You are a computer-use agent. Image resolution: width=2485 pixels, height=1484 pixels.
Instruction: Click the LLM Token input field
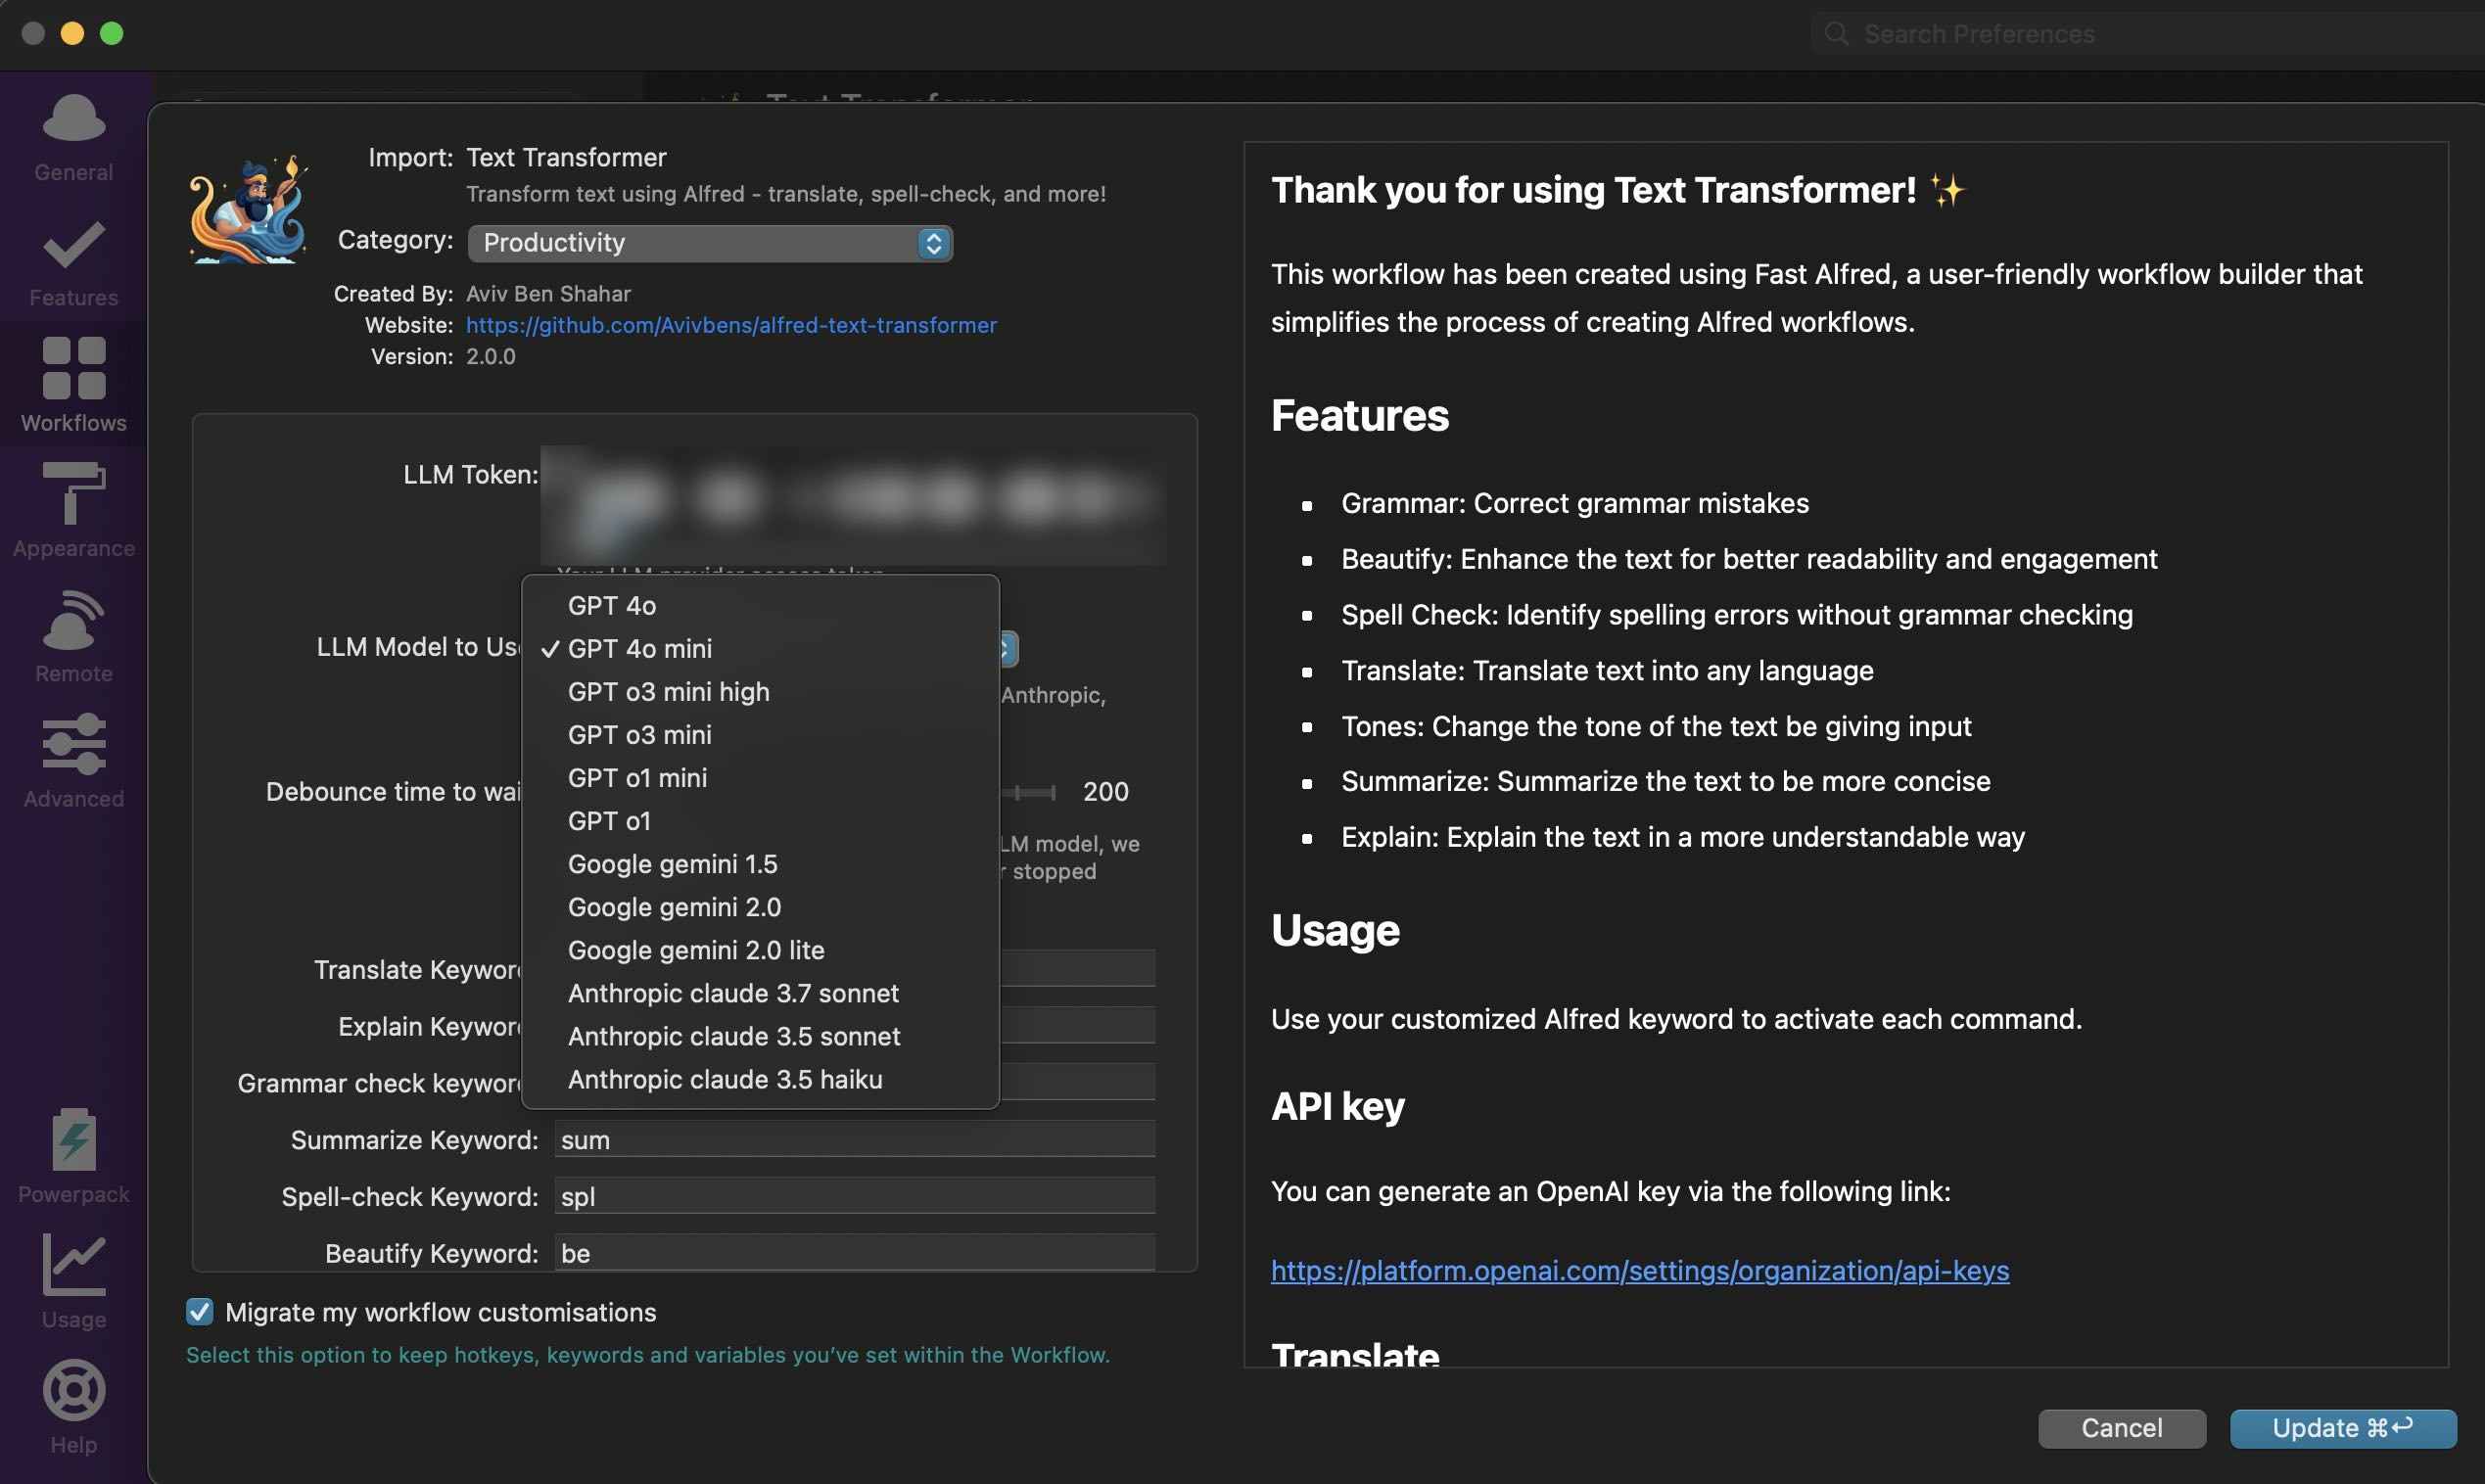click(854, 505)
